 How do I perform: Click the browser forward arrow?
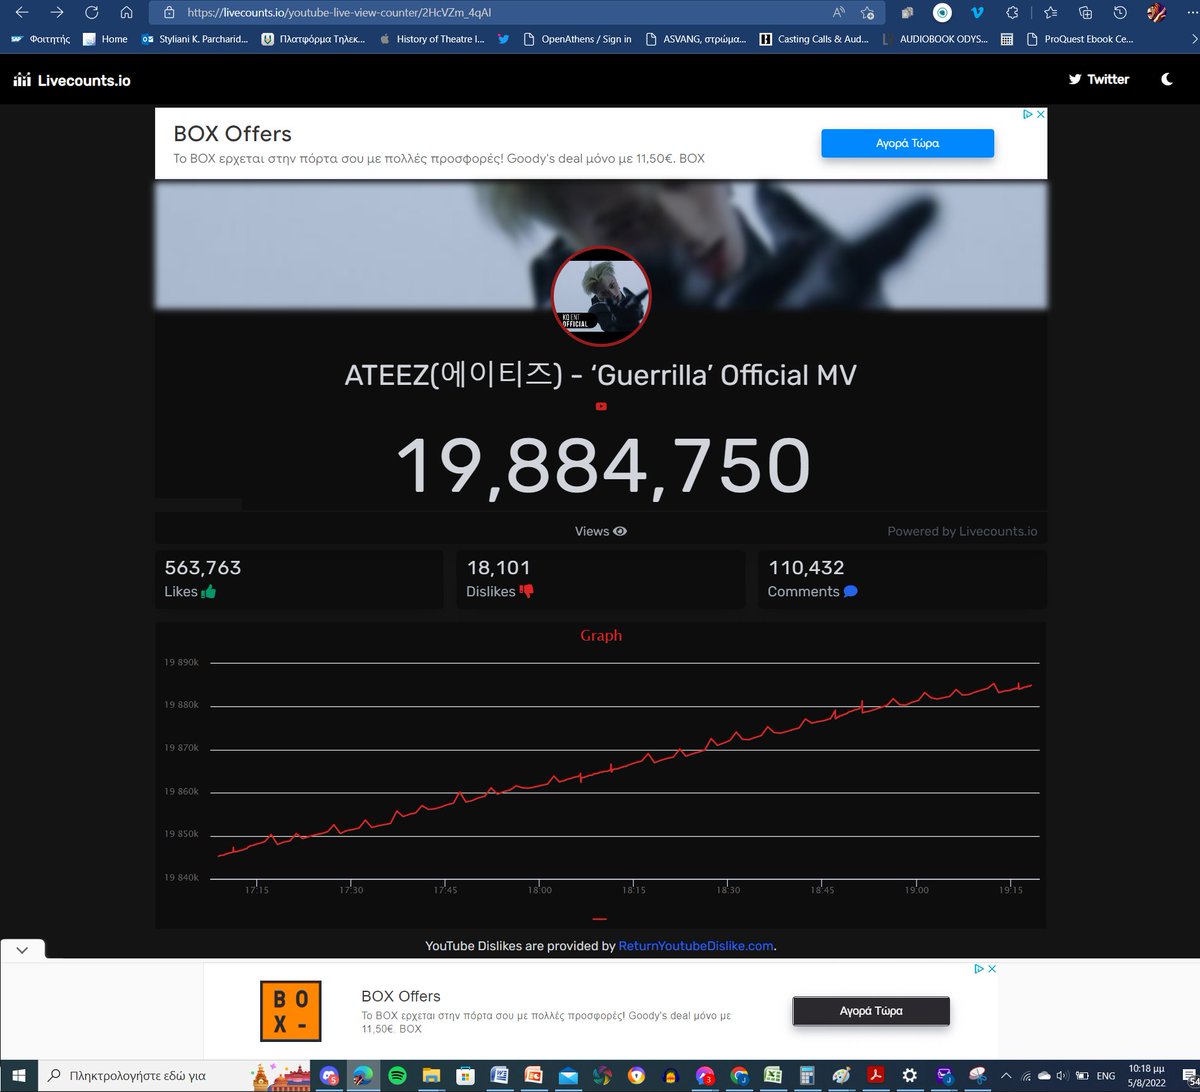pyautogui.click(x=57, y=13)
